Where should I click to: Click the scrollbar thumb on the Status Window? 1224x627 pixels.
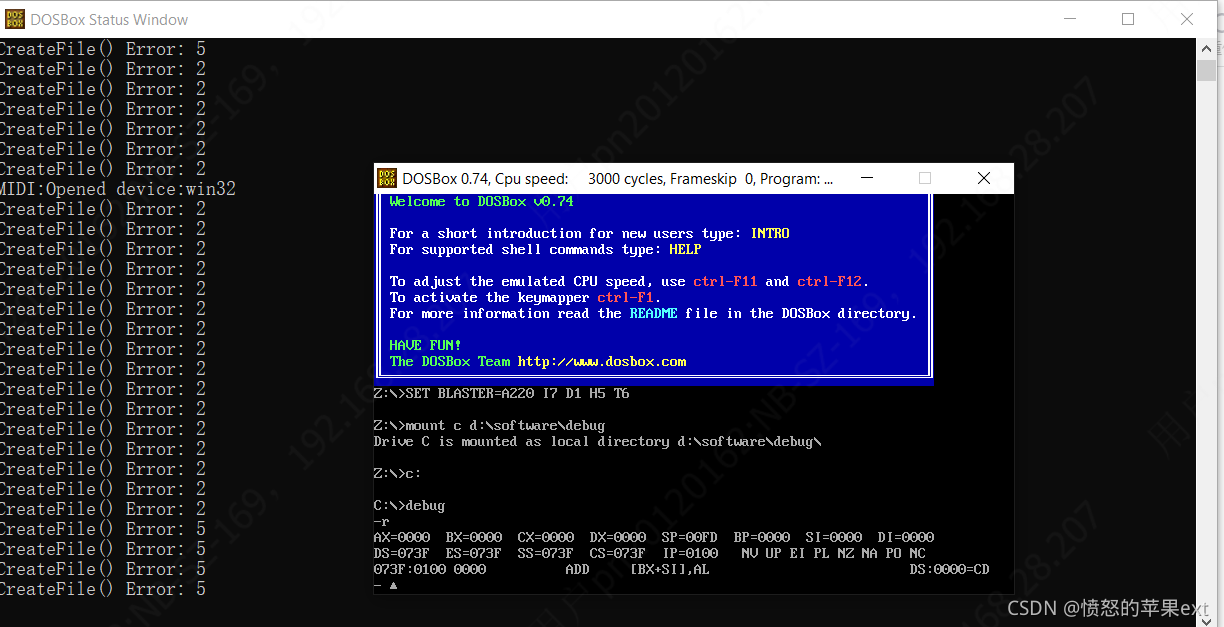1206,70
